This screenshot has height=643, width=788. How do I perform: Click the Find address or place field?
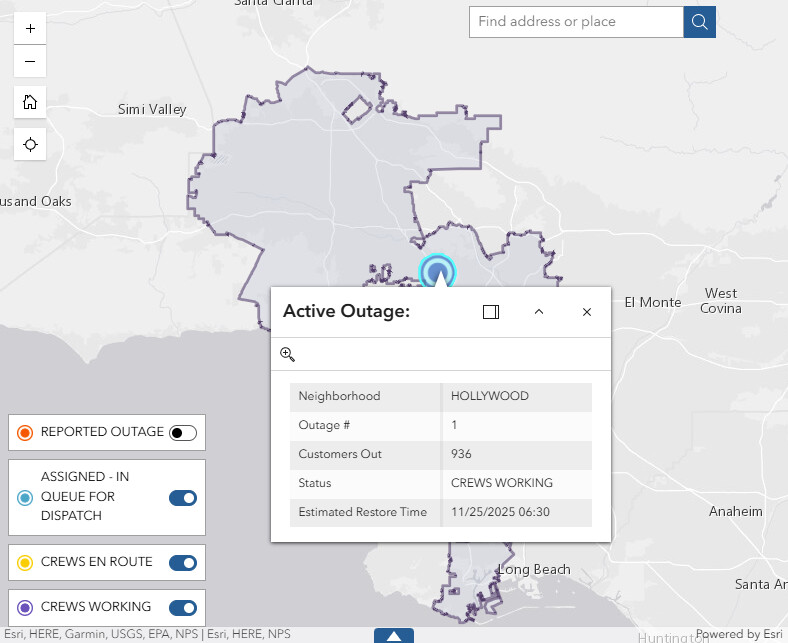pos(576,22)
